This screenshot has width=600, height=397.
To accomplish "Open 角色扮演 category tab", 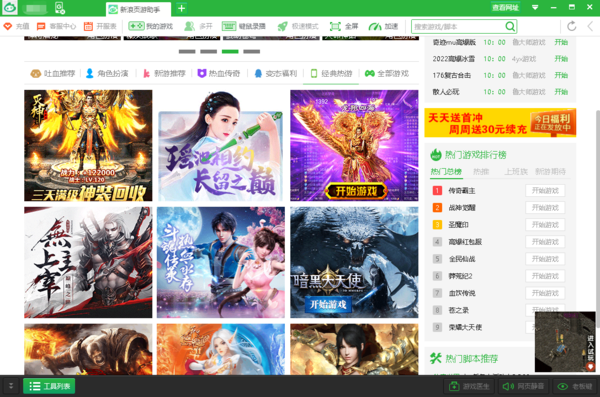I will pos(107,73).
